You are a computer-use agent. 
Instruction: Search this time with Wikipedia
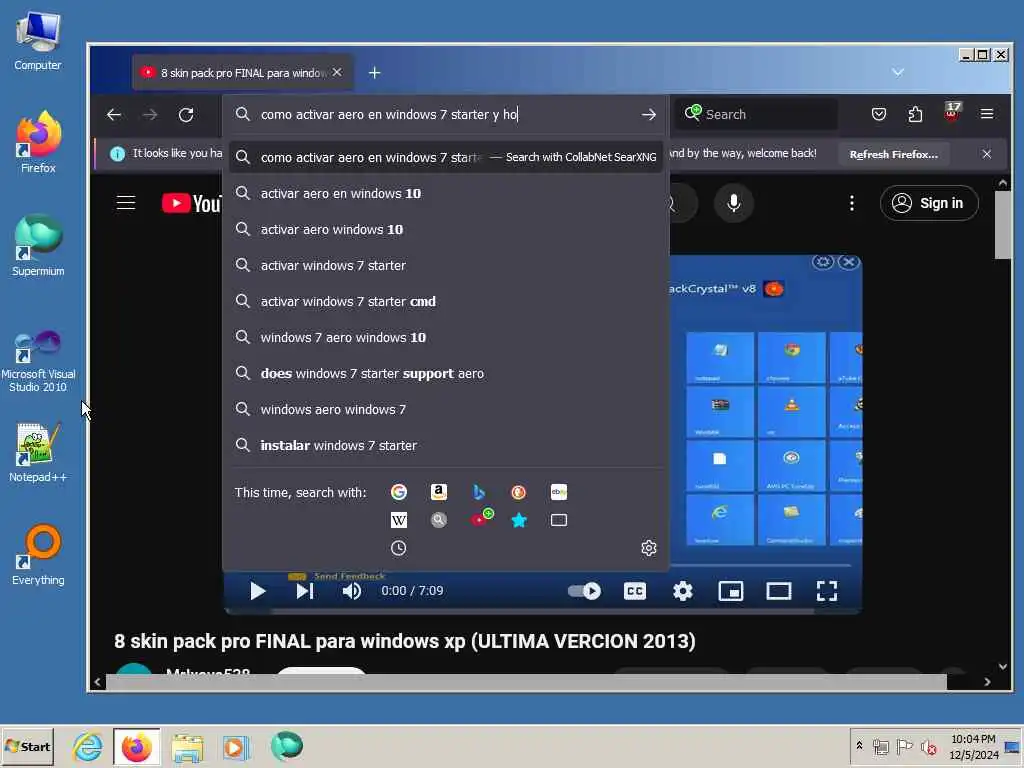coord(398,520)
